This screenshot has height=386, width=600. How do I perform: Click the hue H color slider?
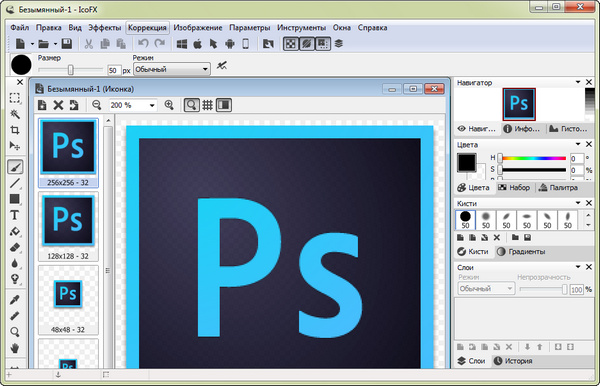click(x=533, y=158)
